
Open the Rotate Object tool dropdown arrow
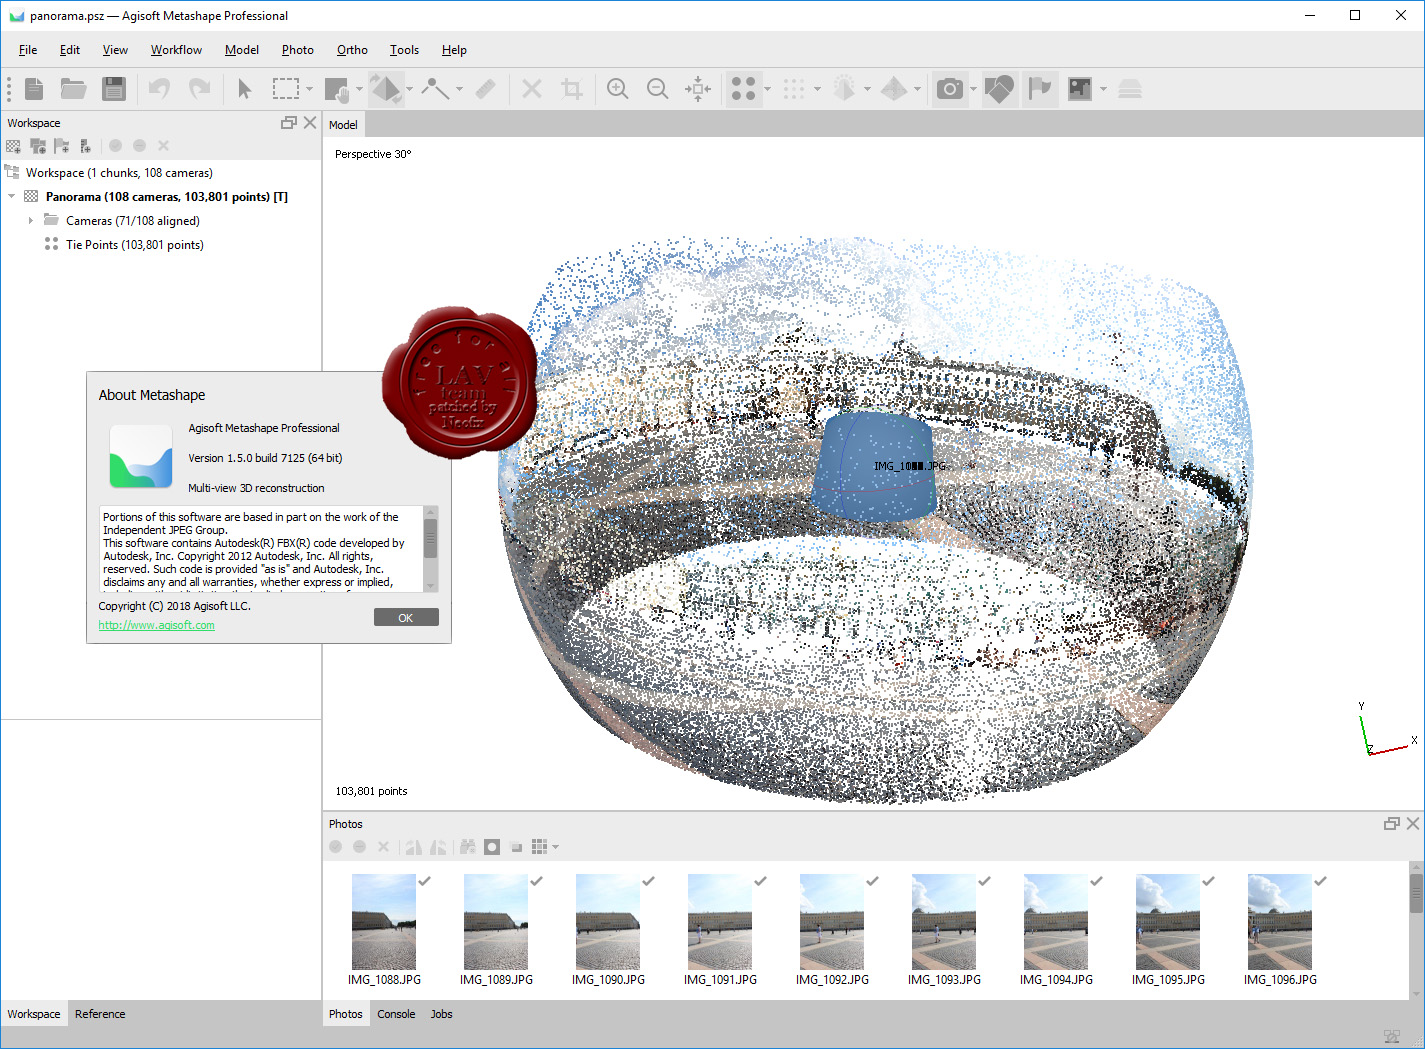409,89
